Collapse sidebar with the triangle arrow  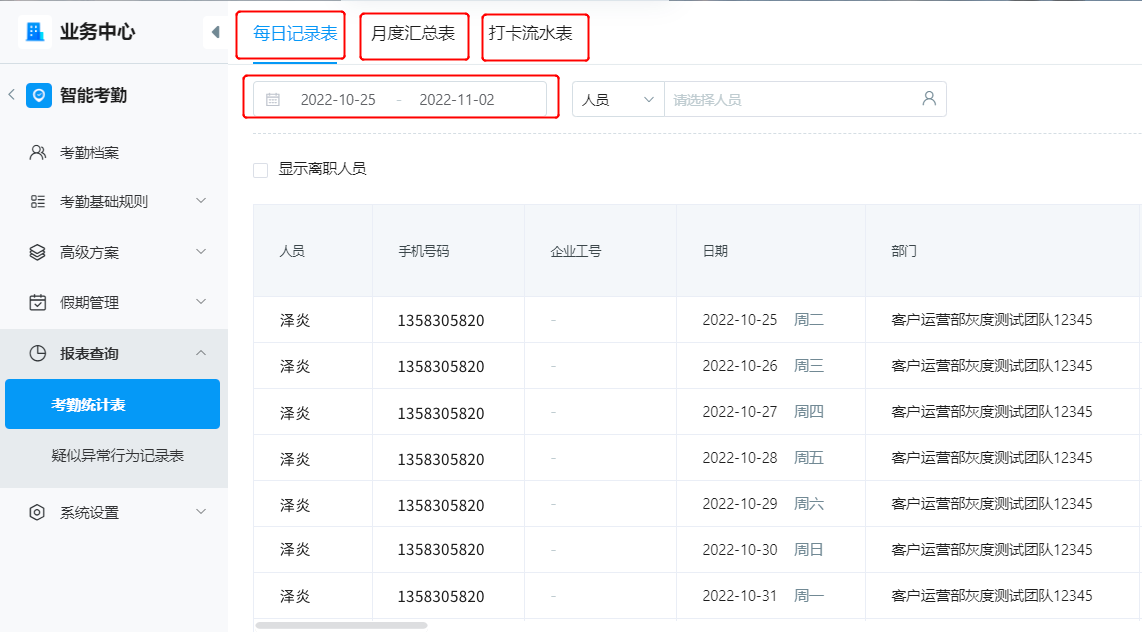[216, 32]
